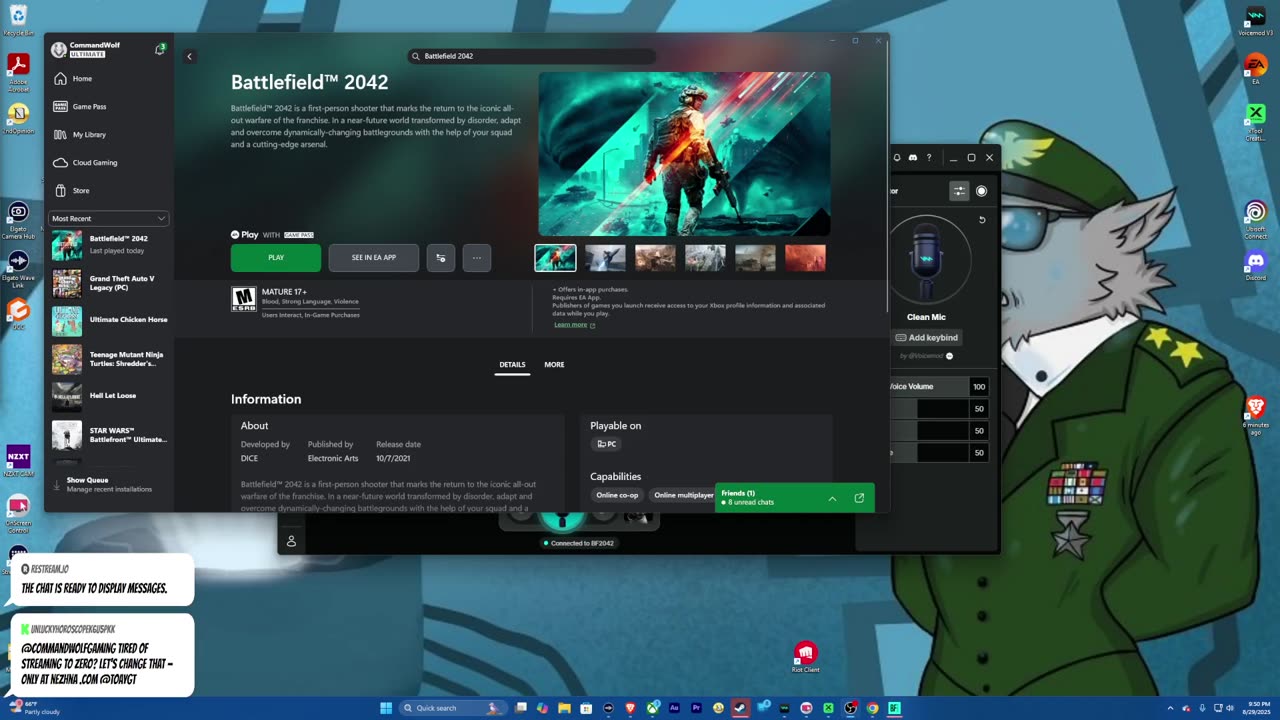
Task: Expand the Friends chat panel chevron
Action: click(x=832, y=498)
